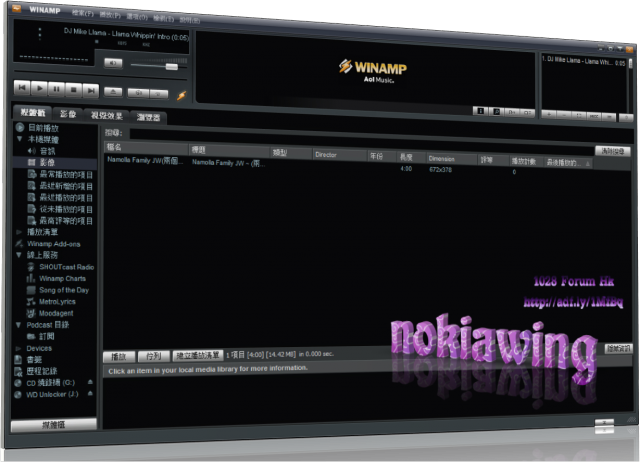The height and width of the screenshot is (462, 640).
Task: Skip to the previous track
Action: (x=22, y=87)
